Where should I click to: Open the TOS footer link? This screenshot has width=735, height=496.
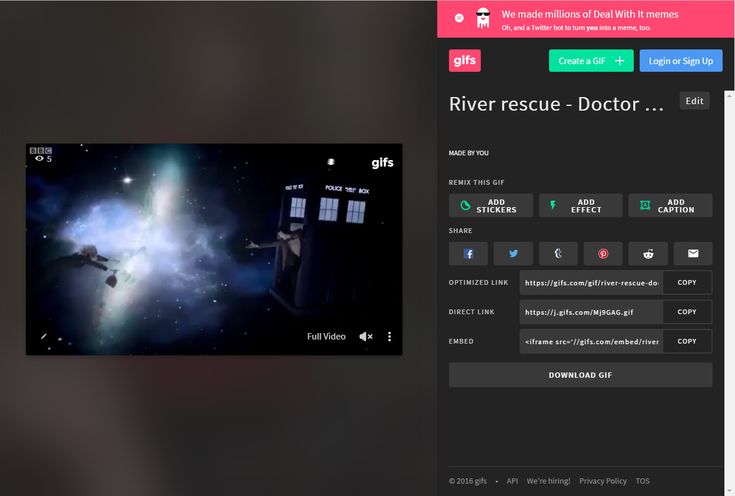click(x=643, y=481)
